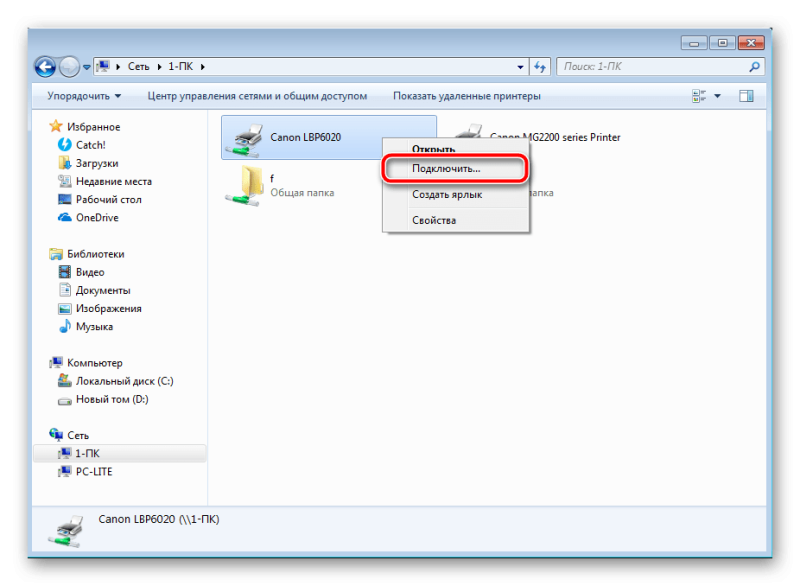Select the shared folder f icon
This screenshot has height=586, width=800.
tap(244, 186)
